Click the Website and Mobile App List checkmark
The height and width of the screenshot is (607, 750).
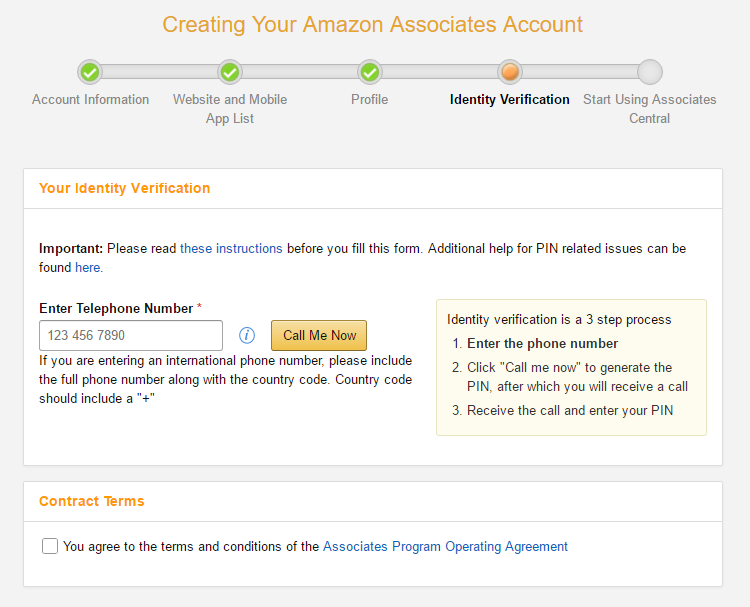tap(230, 72)
